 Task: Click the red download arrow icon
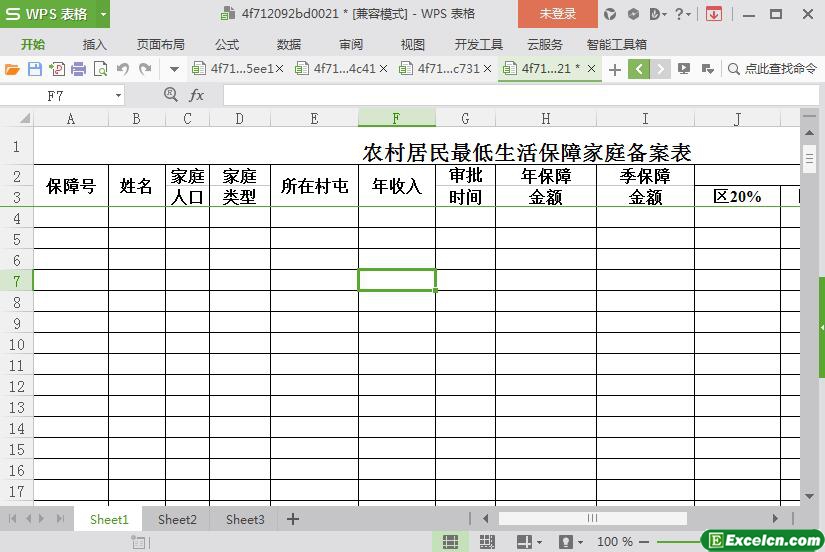(714, 14)
